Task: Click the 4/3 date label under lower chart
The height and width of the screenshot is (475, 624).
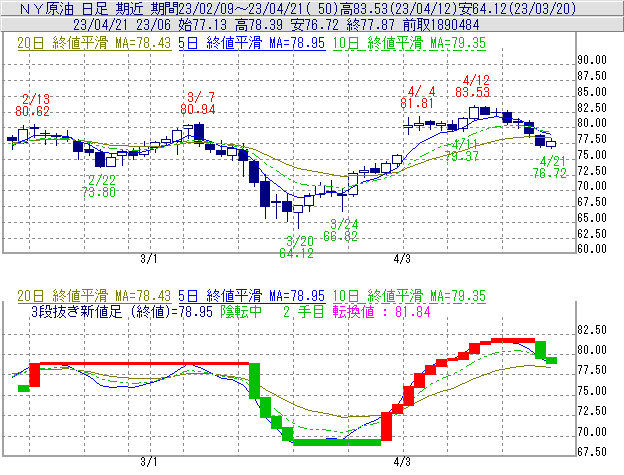Action: click(402, 462)
